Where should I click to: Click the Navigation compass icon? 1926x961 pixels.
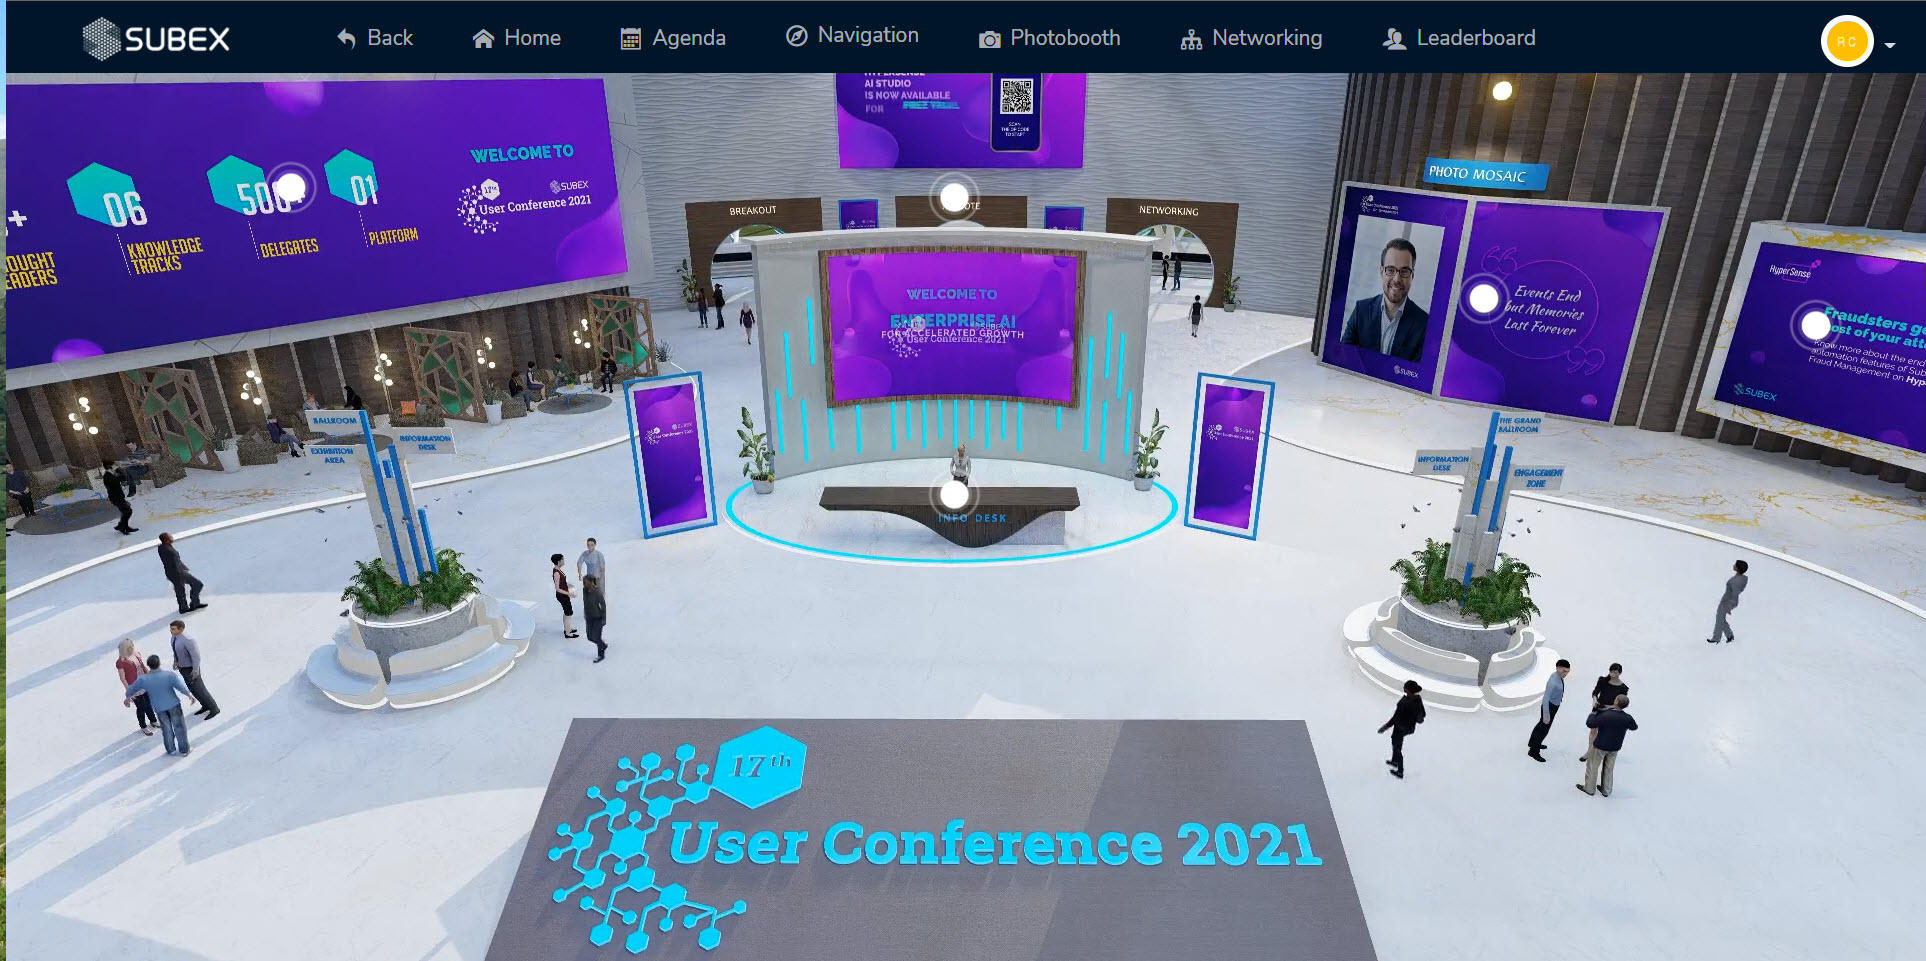pyautogui.click(x=796, y=36)
